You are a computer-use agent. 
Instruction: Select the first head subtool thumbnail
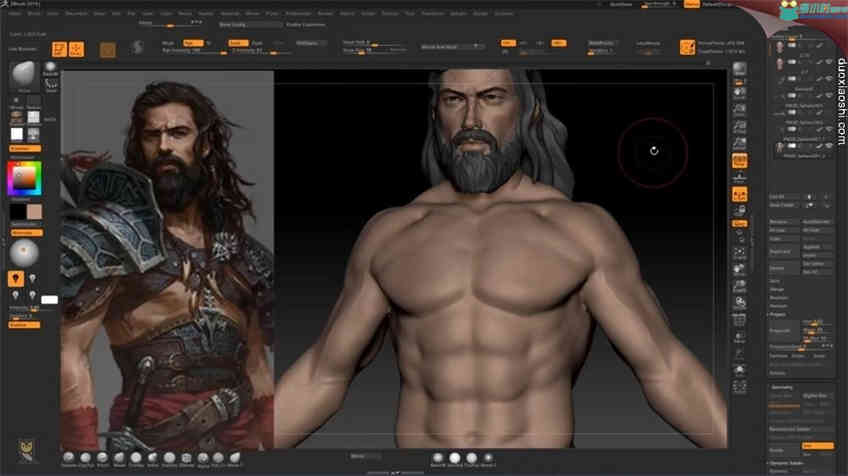(779, 48)
